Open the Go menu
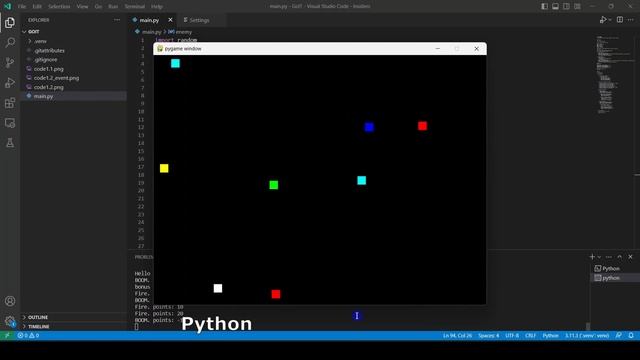The width and height of the screenshot is (640, 360). [x=98, y=7]
